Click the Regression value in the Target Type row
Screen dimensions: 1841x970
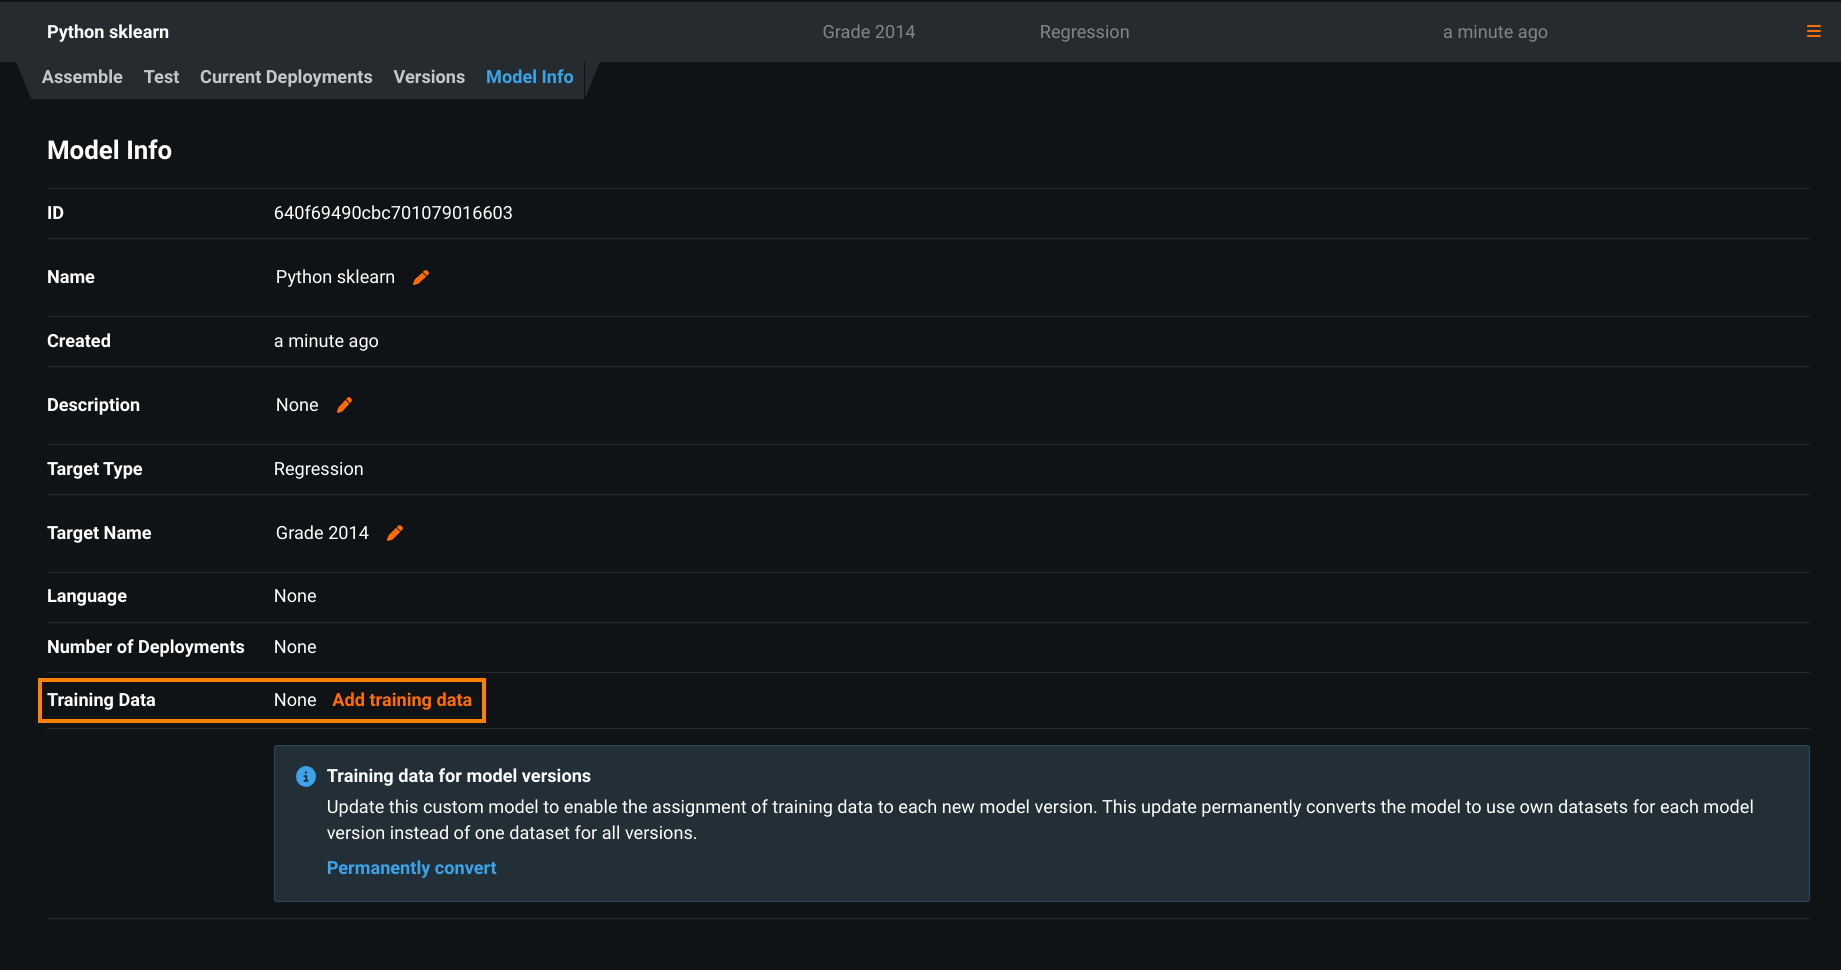click(318, 469)
